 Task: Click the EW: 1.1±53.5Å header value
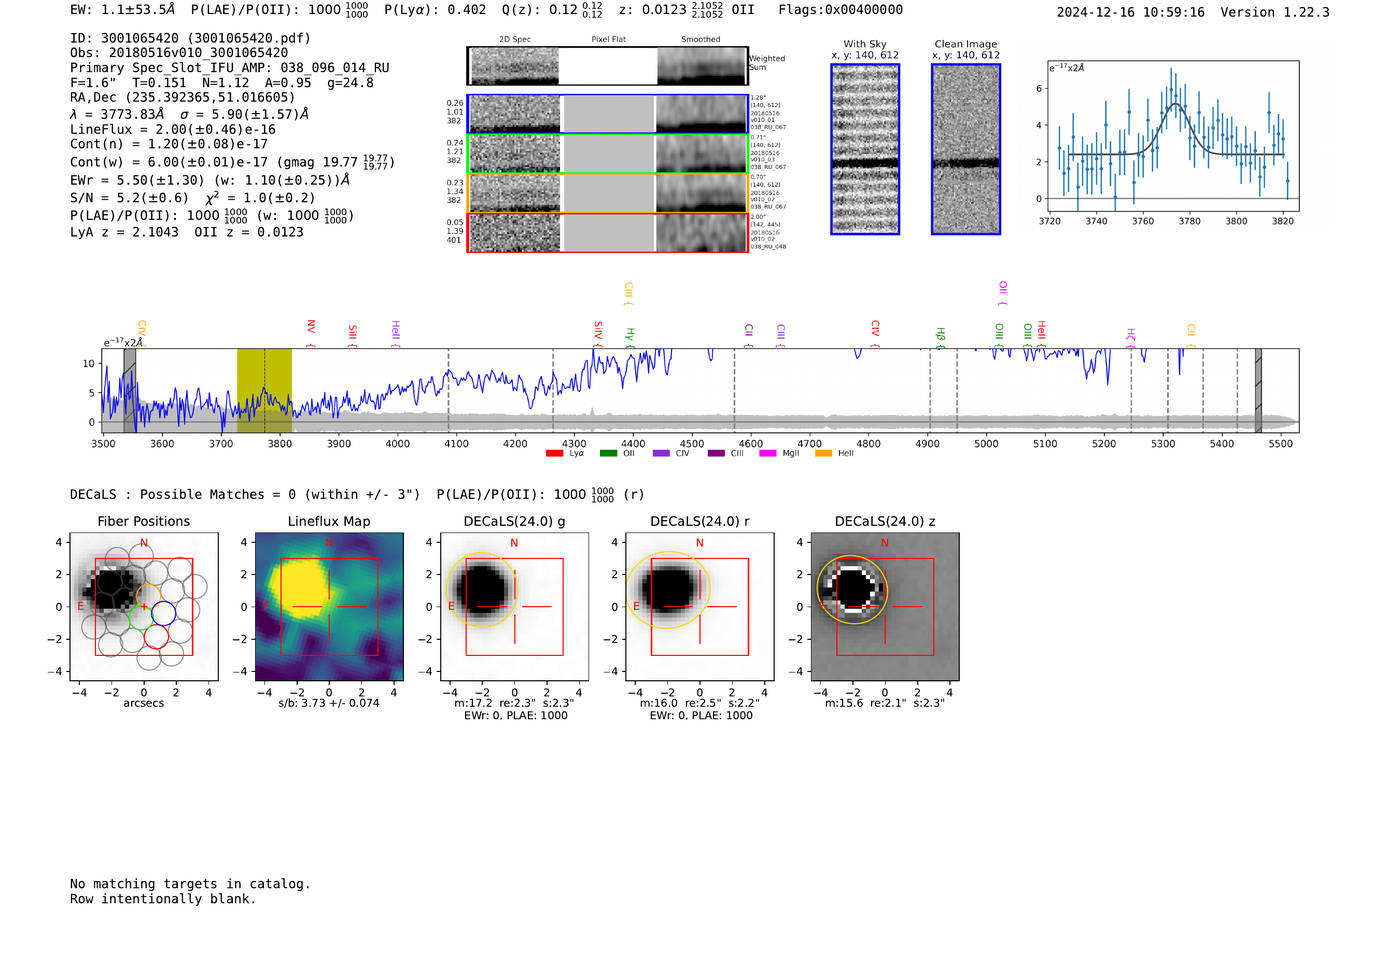[122, 10]
